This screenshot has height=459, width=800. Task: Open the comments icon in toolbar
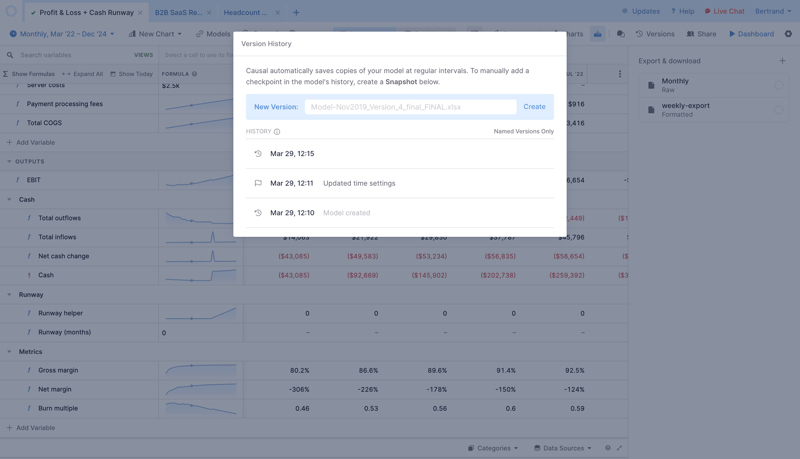[x=620, y=34]
